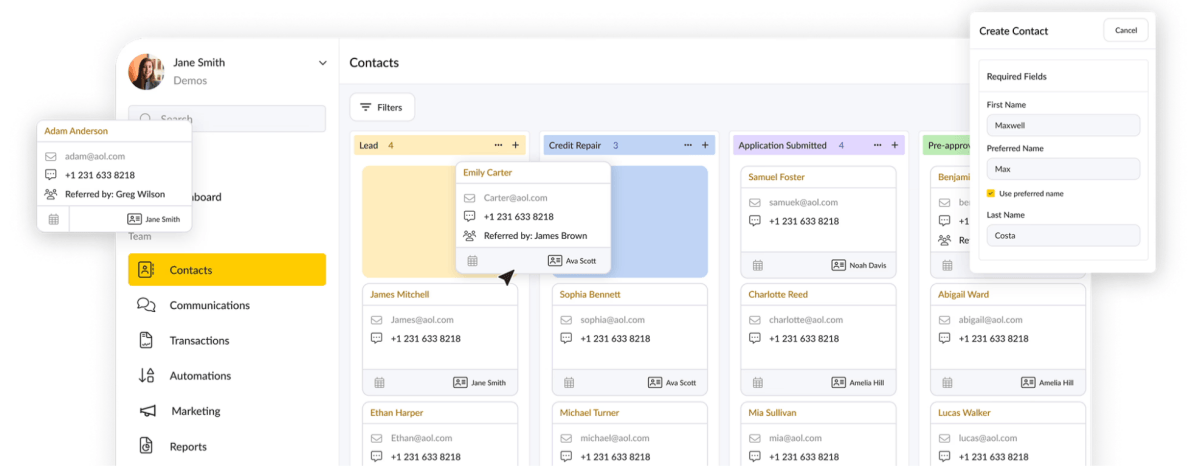Open the Filters button
This screenshot has height=472, width=1200.
pos(382,107)
